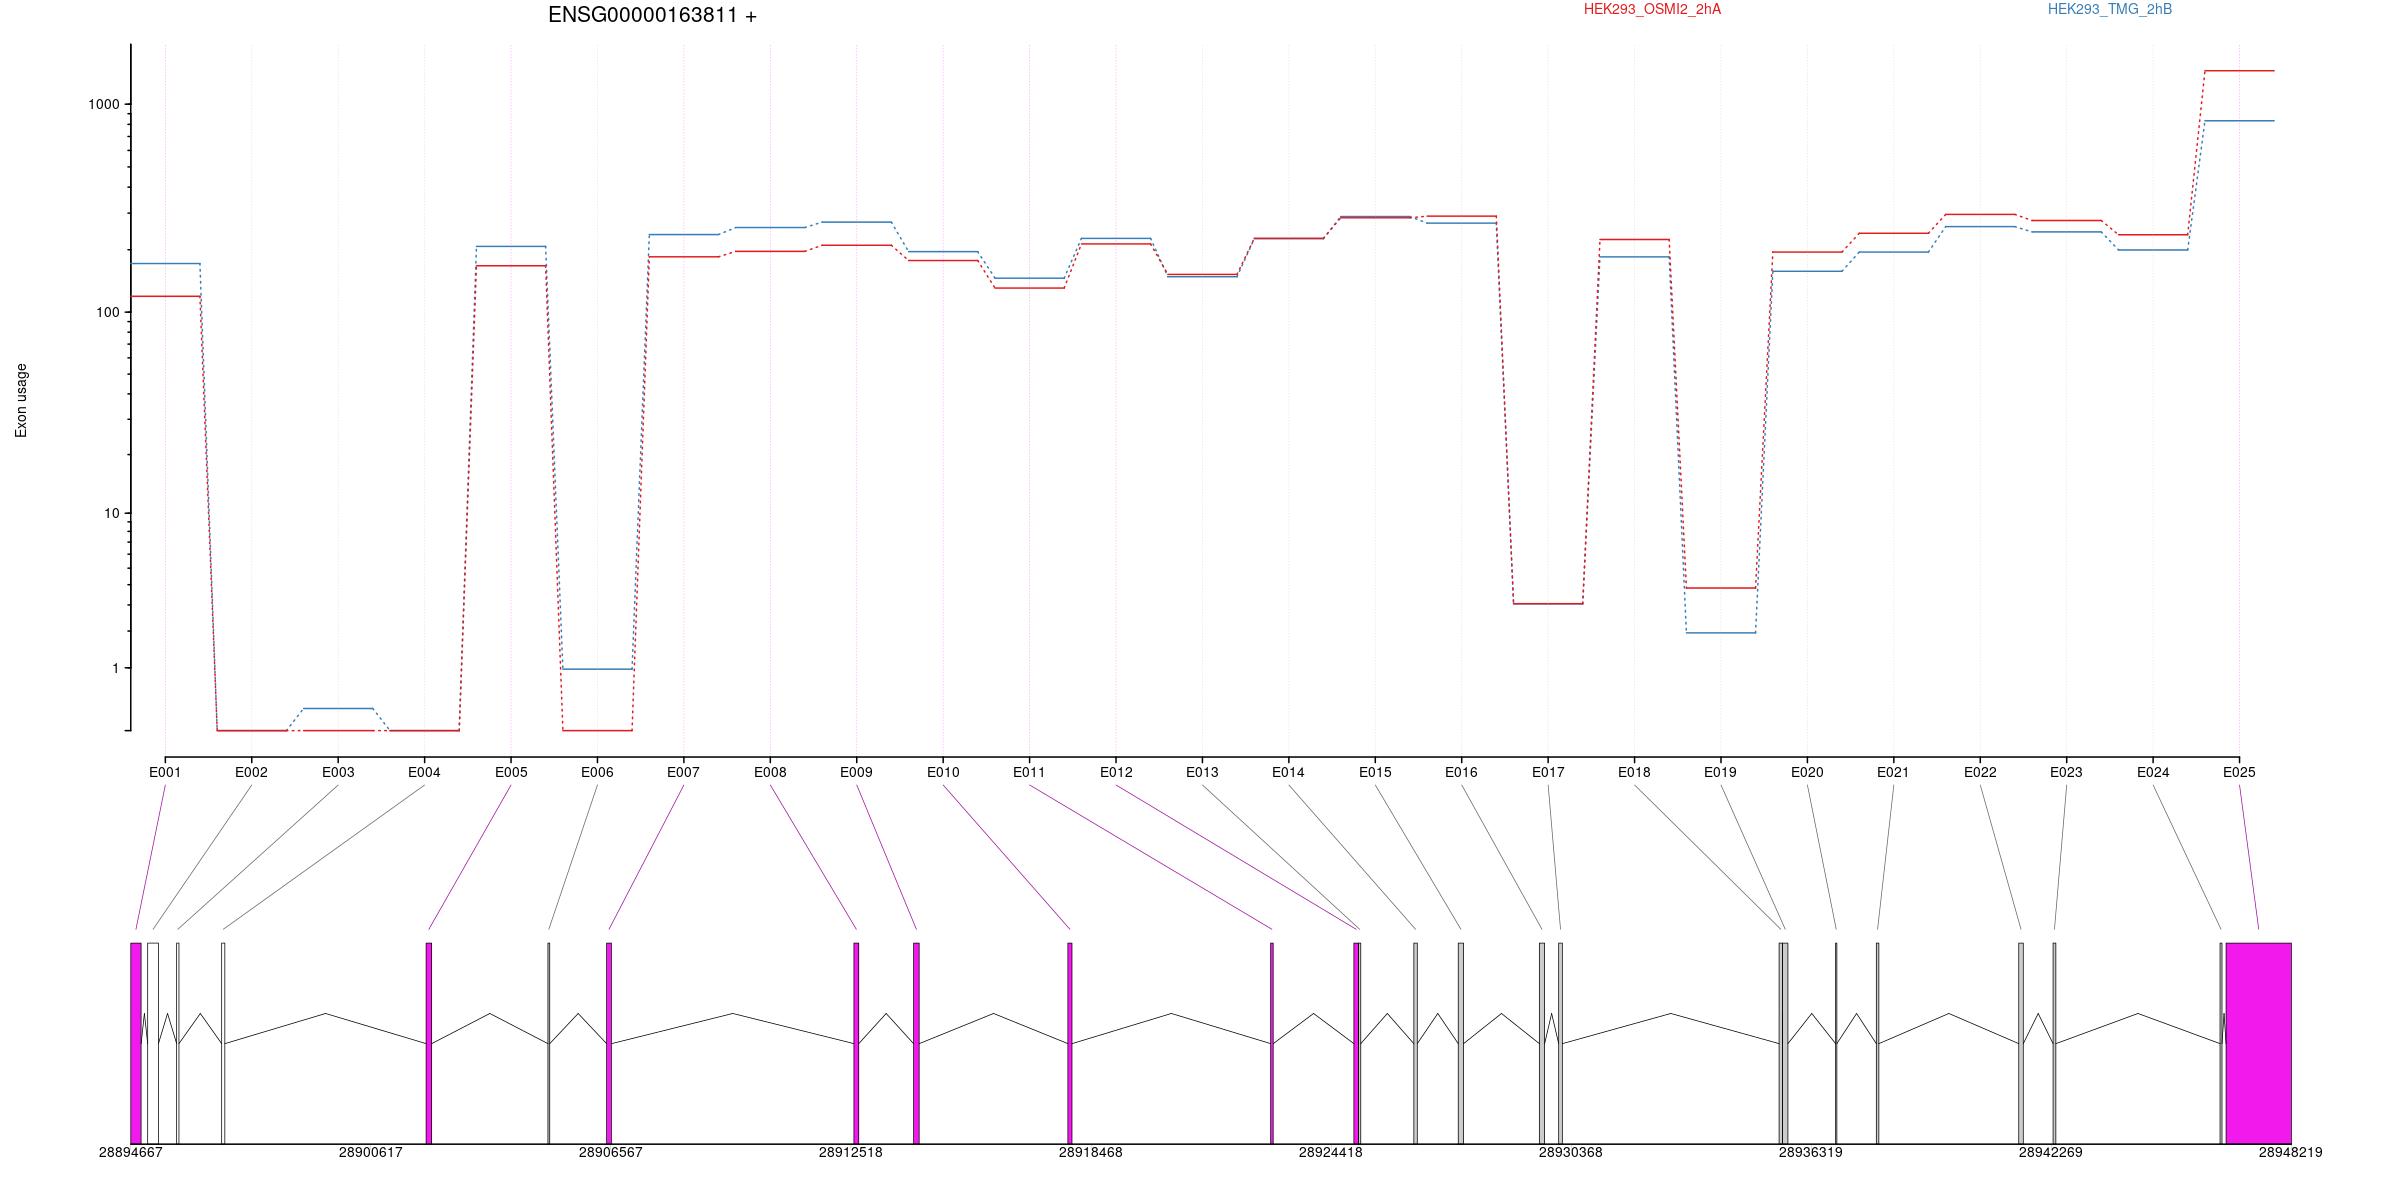
Task: Click exon label E017
Action: pyautogui.click(x=1548, y=773)
